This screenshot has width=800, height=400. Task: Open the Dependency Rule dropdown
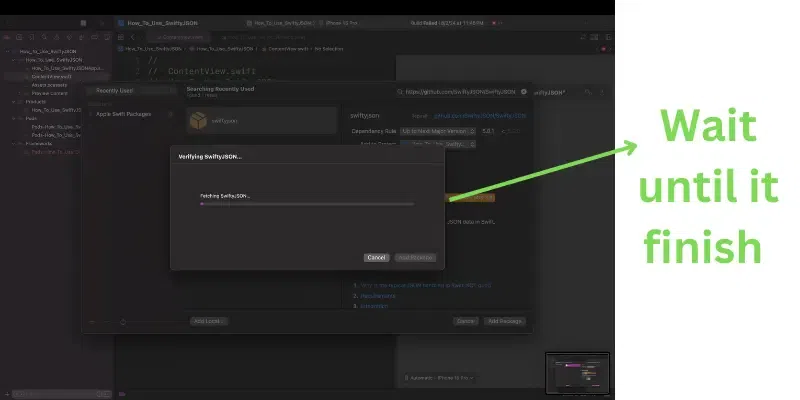pos(438,131)
